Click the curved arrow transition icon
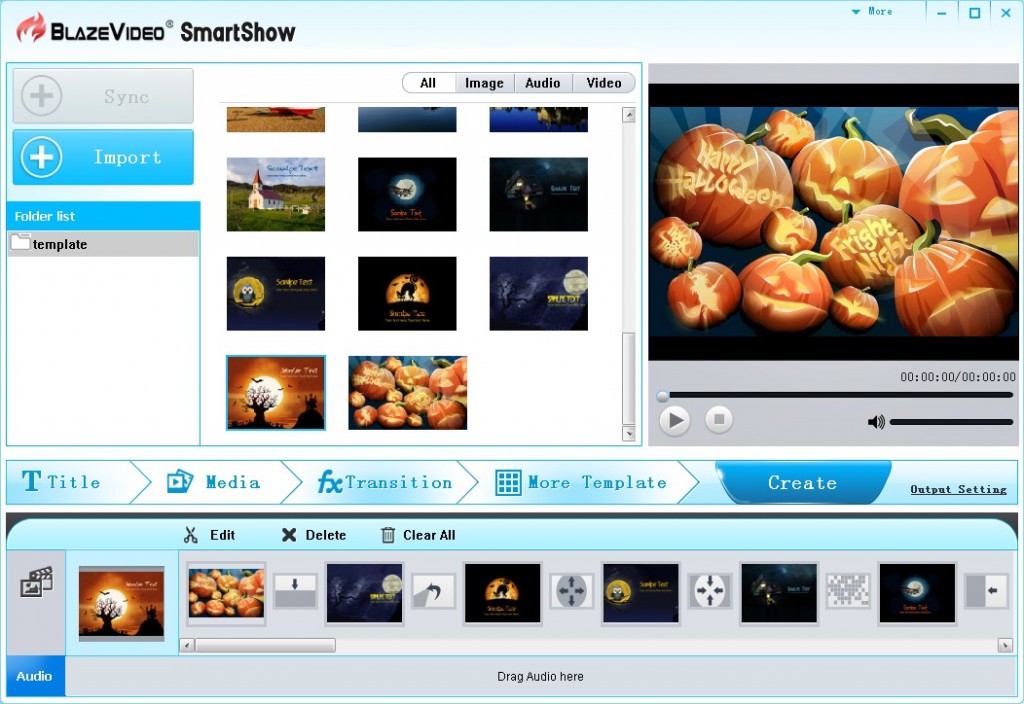 pos(433,591)
